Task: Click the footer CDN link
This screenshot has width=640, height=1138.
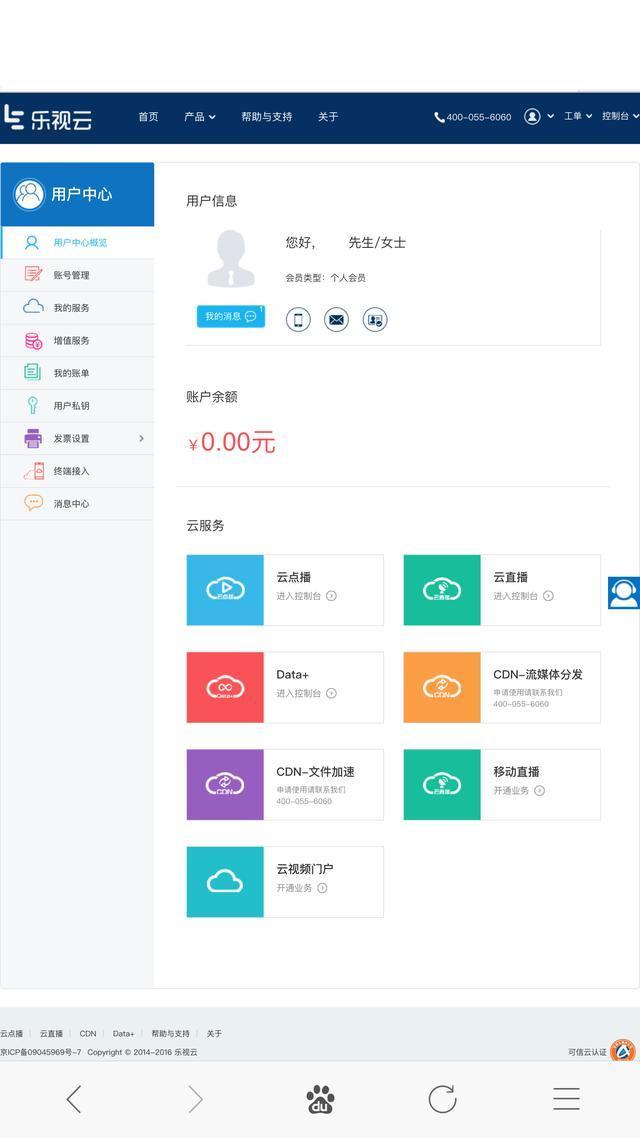Action: [x=88, y=1033]
